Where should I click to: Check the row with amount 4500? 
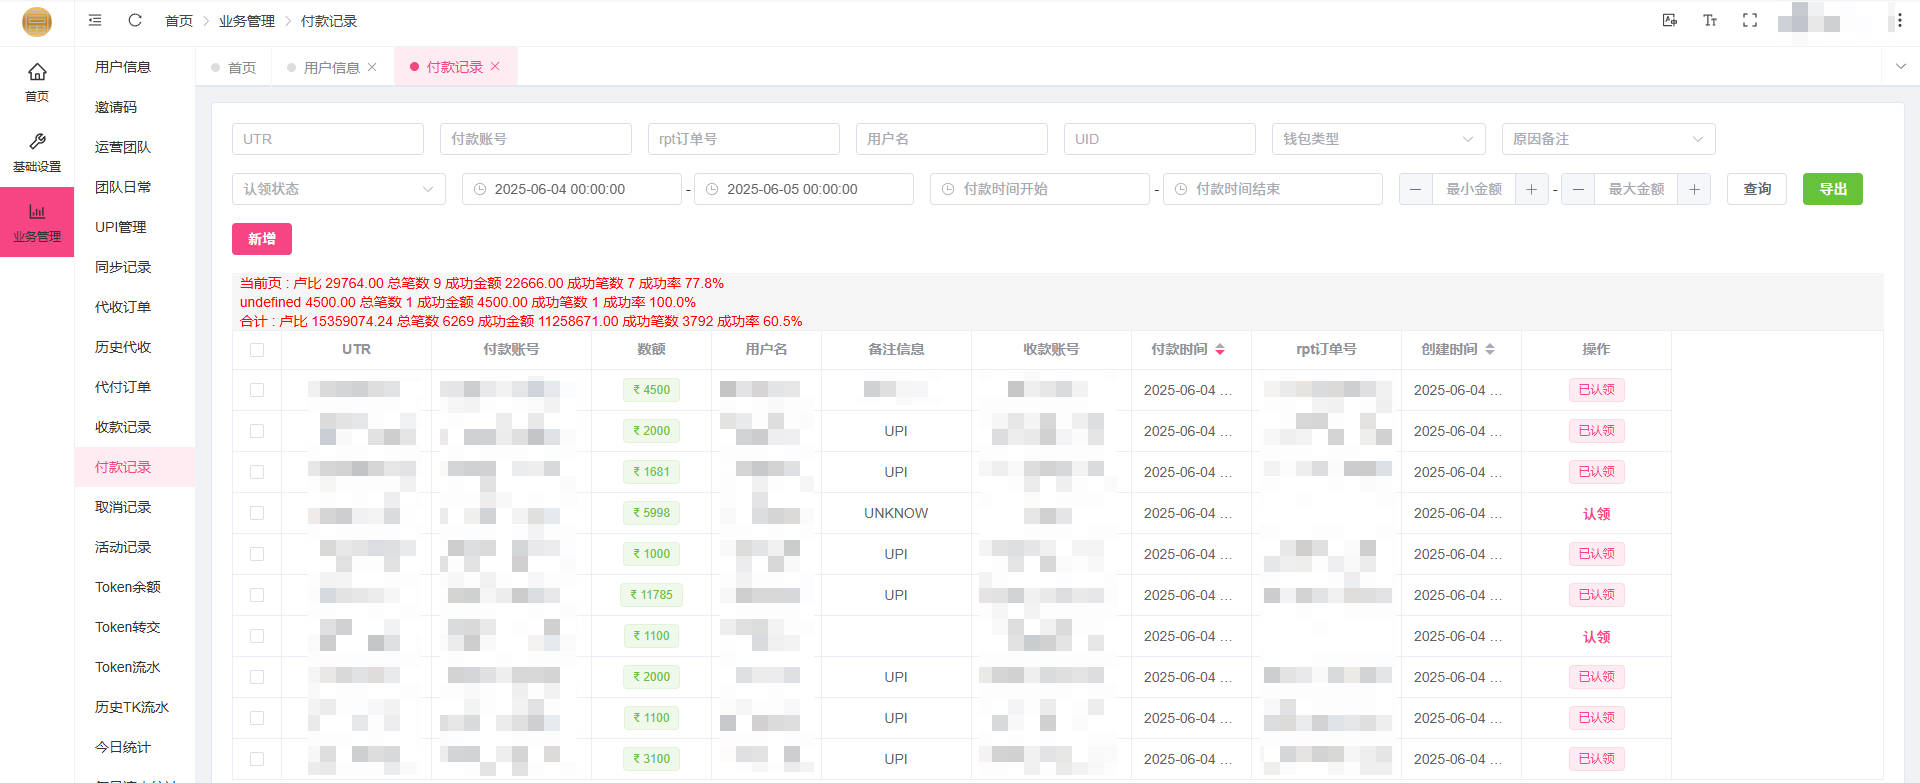coord(257,390)
